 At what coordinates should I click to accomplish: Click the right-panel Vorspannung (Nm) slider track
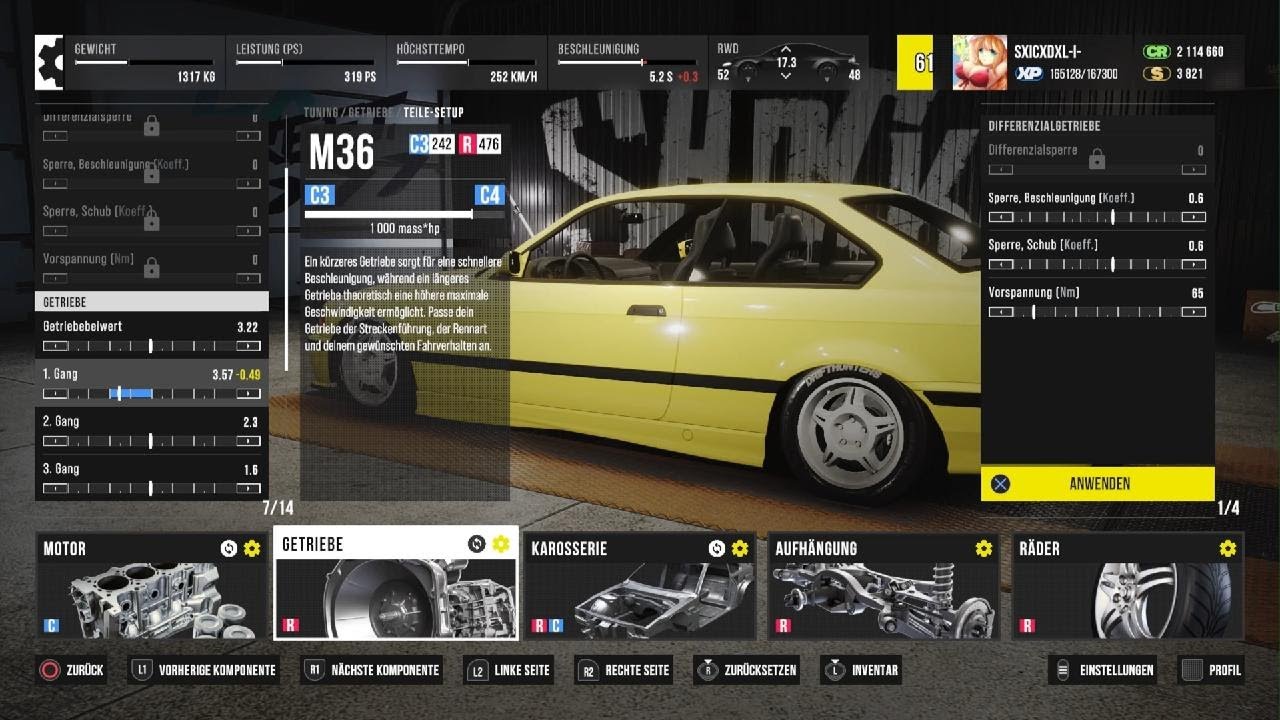click(1097, 312)
